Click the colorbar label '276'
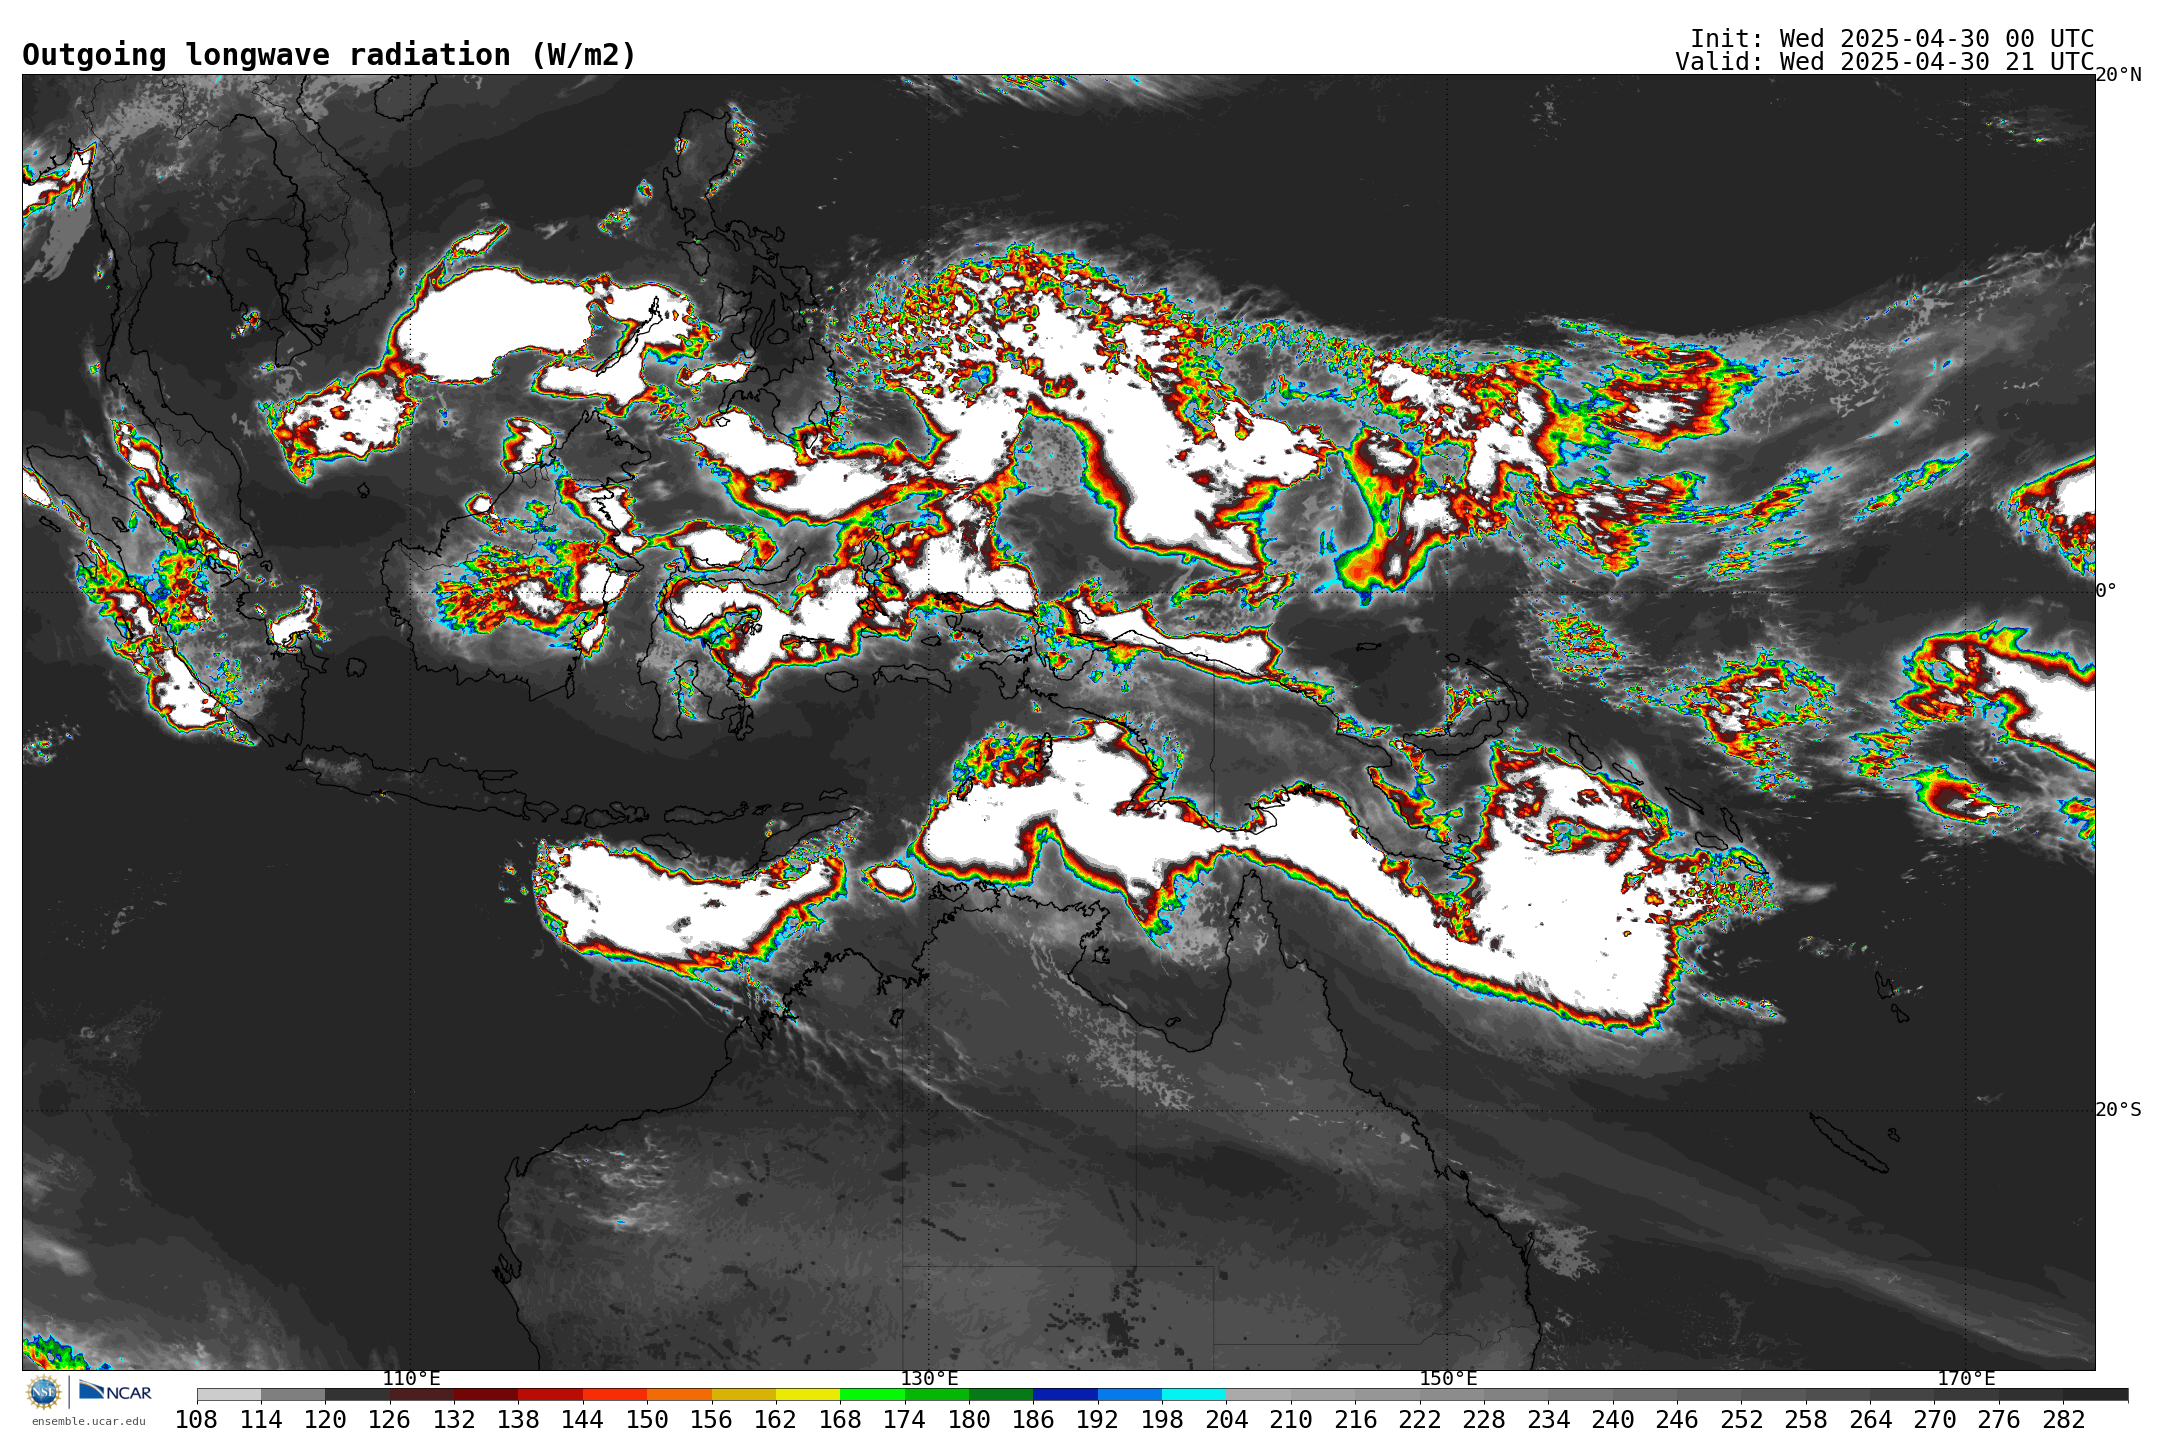Image resolution: width=2160 pixels, height=1433 pixels. 1998,1420
